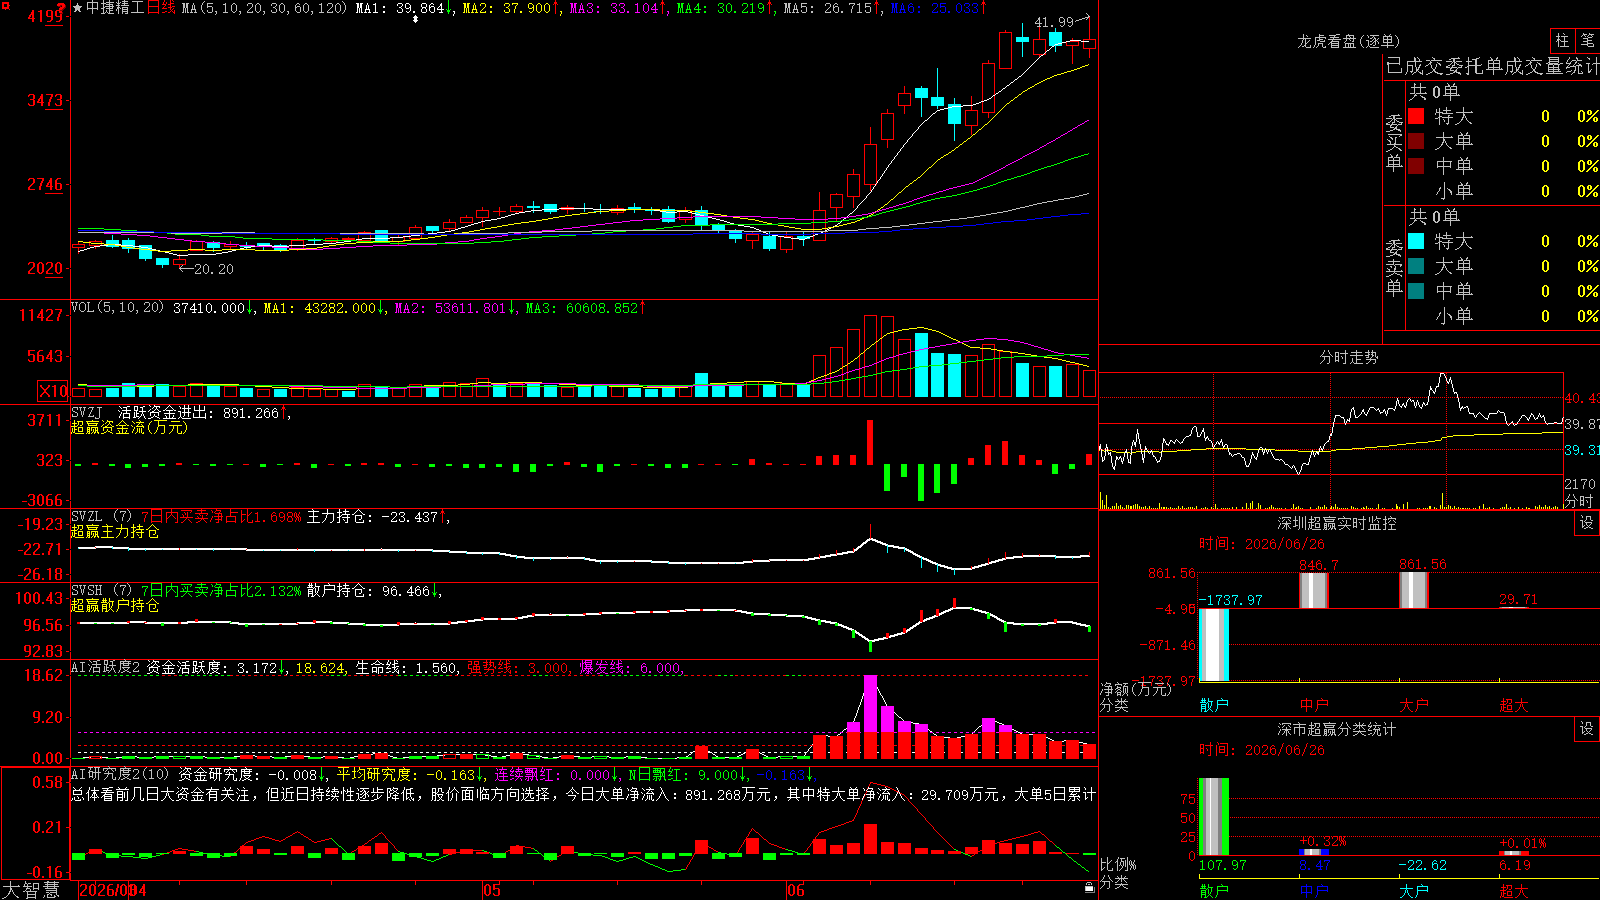The image size is (1600, 900).
Task: Click the green 散户 bar showing 107.97
Action: (1214, 817)
